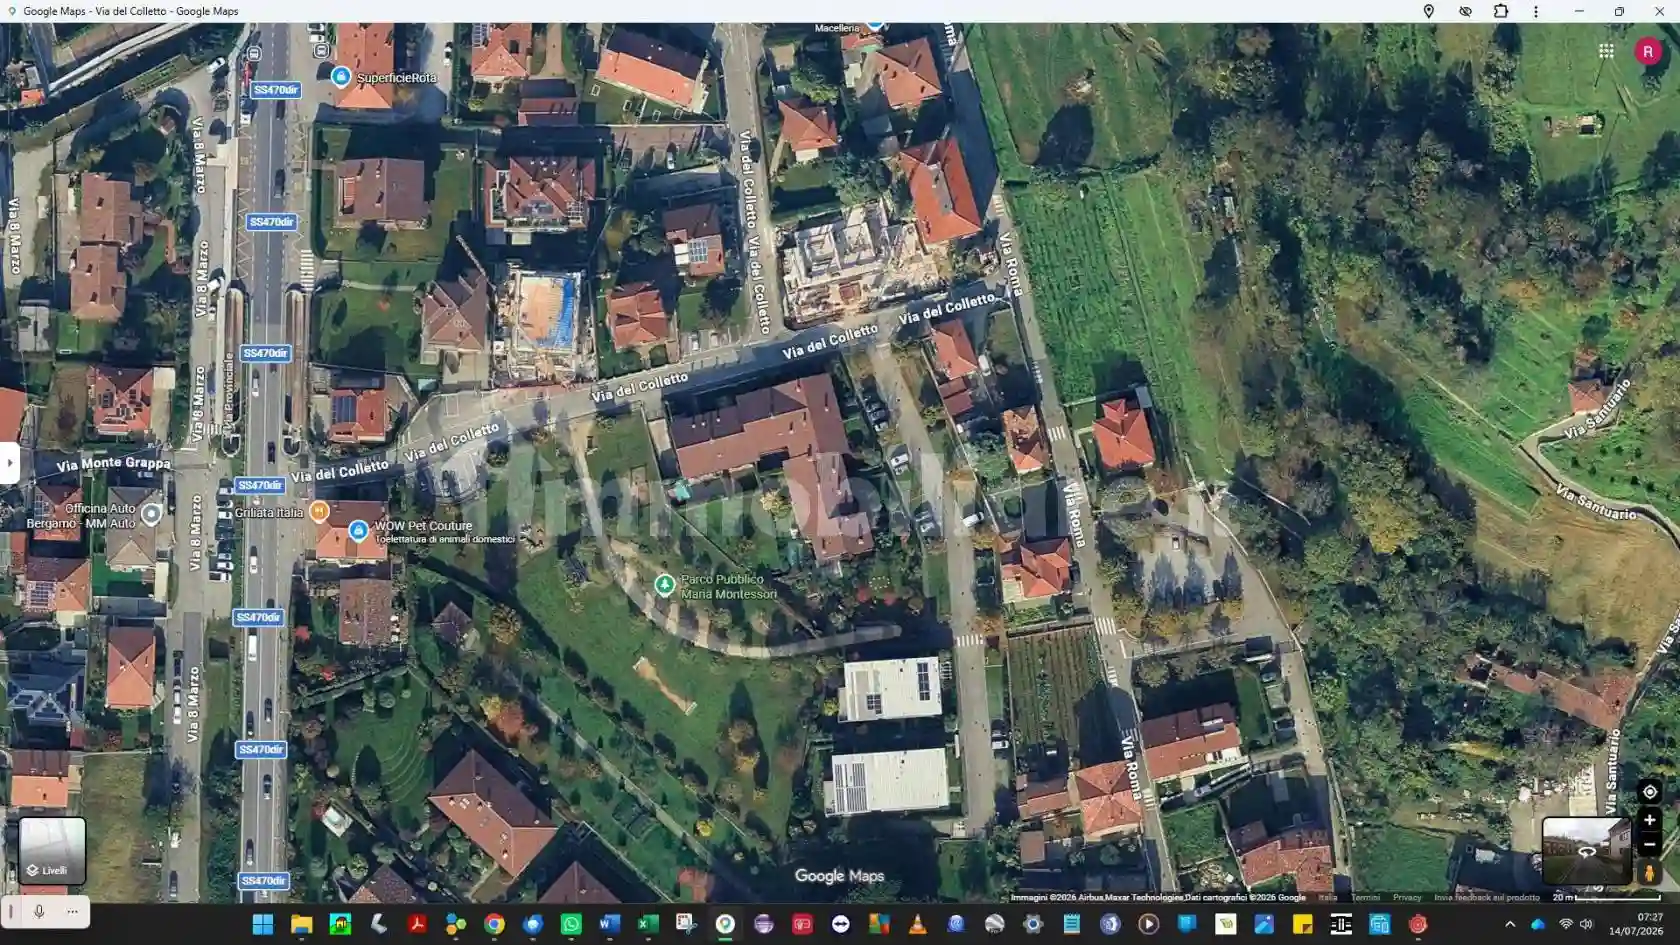Open the Termini link
The image size is (1680, 945).
click(x=1365, y=897)
